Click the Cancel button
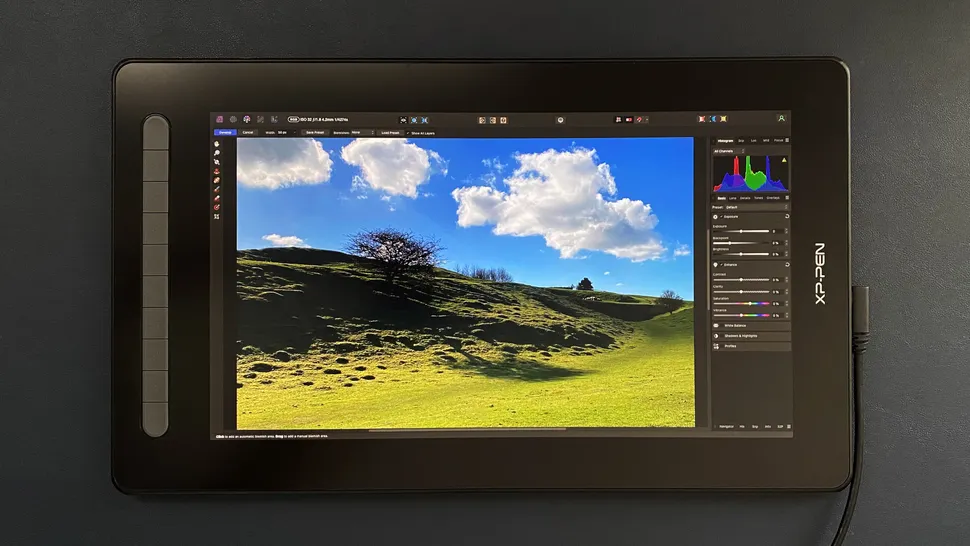The height and width of the screenshot is (546, 970). tap(248, 132)
